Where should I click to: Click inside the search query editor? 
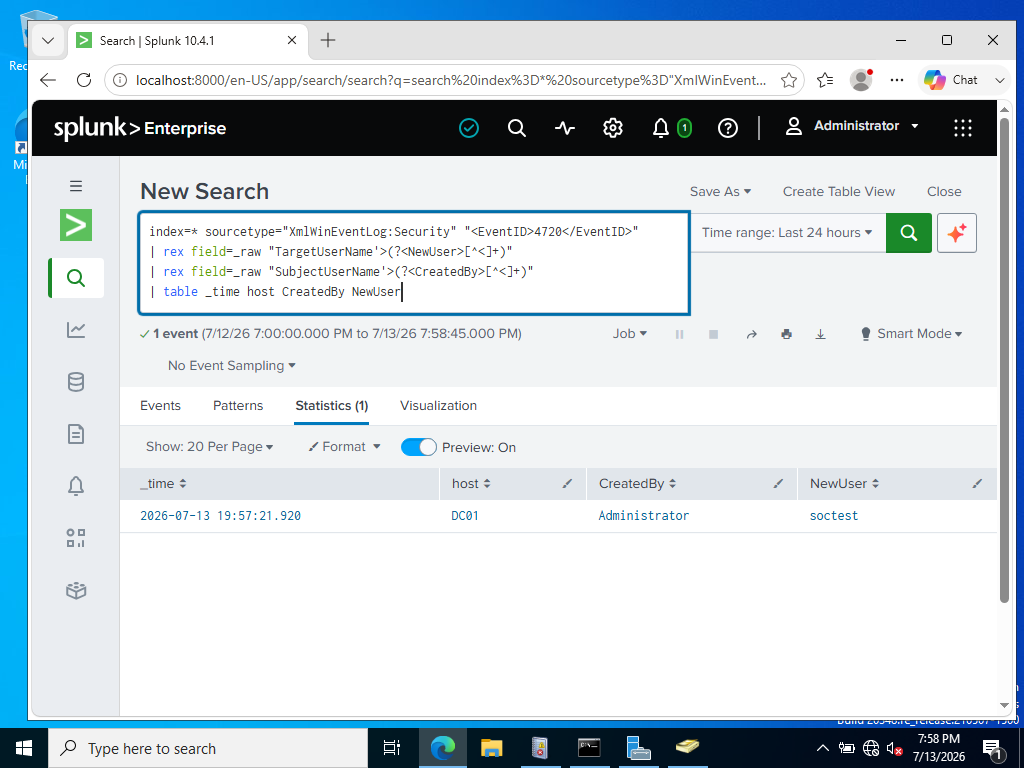click(414, 263)
